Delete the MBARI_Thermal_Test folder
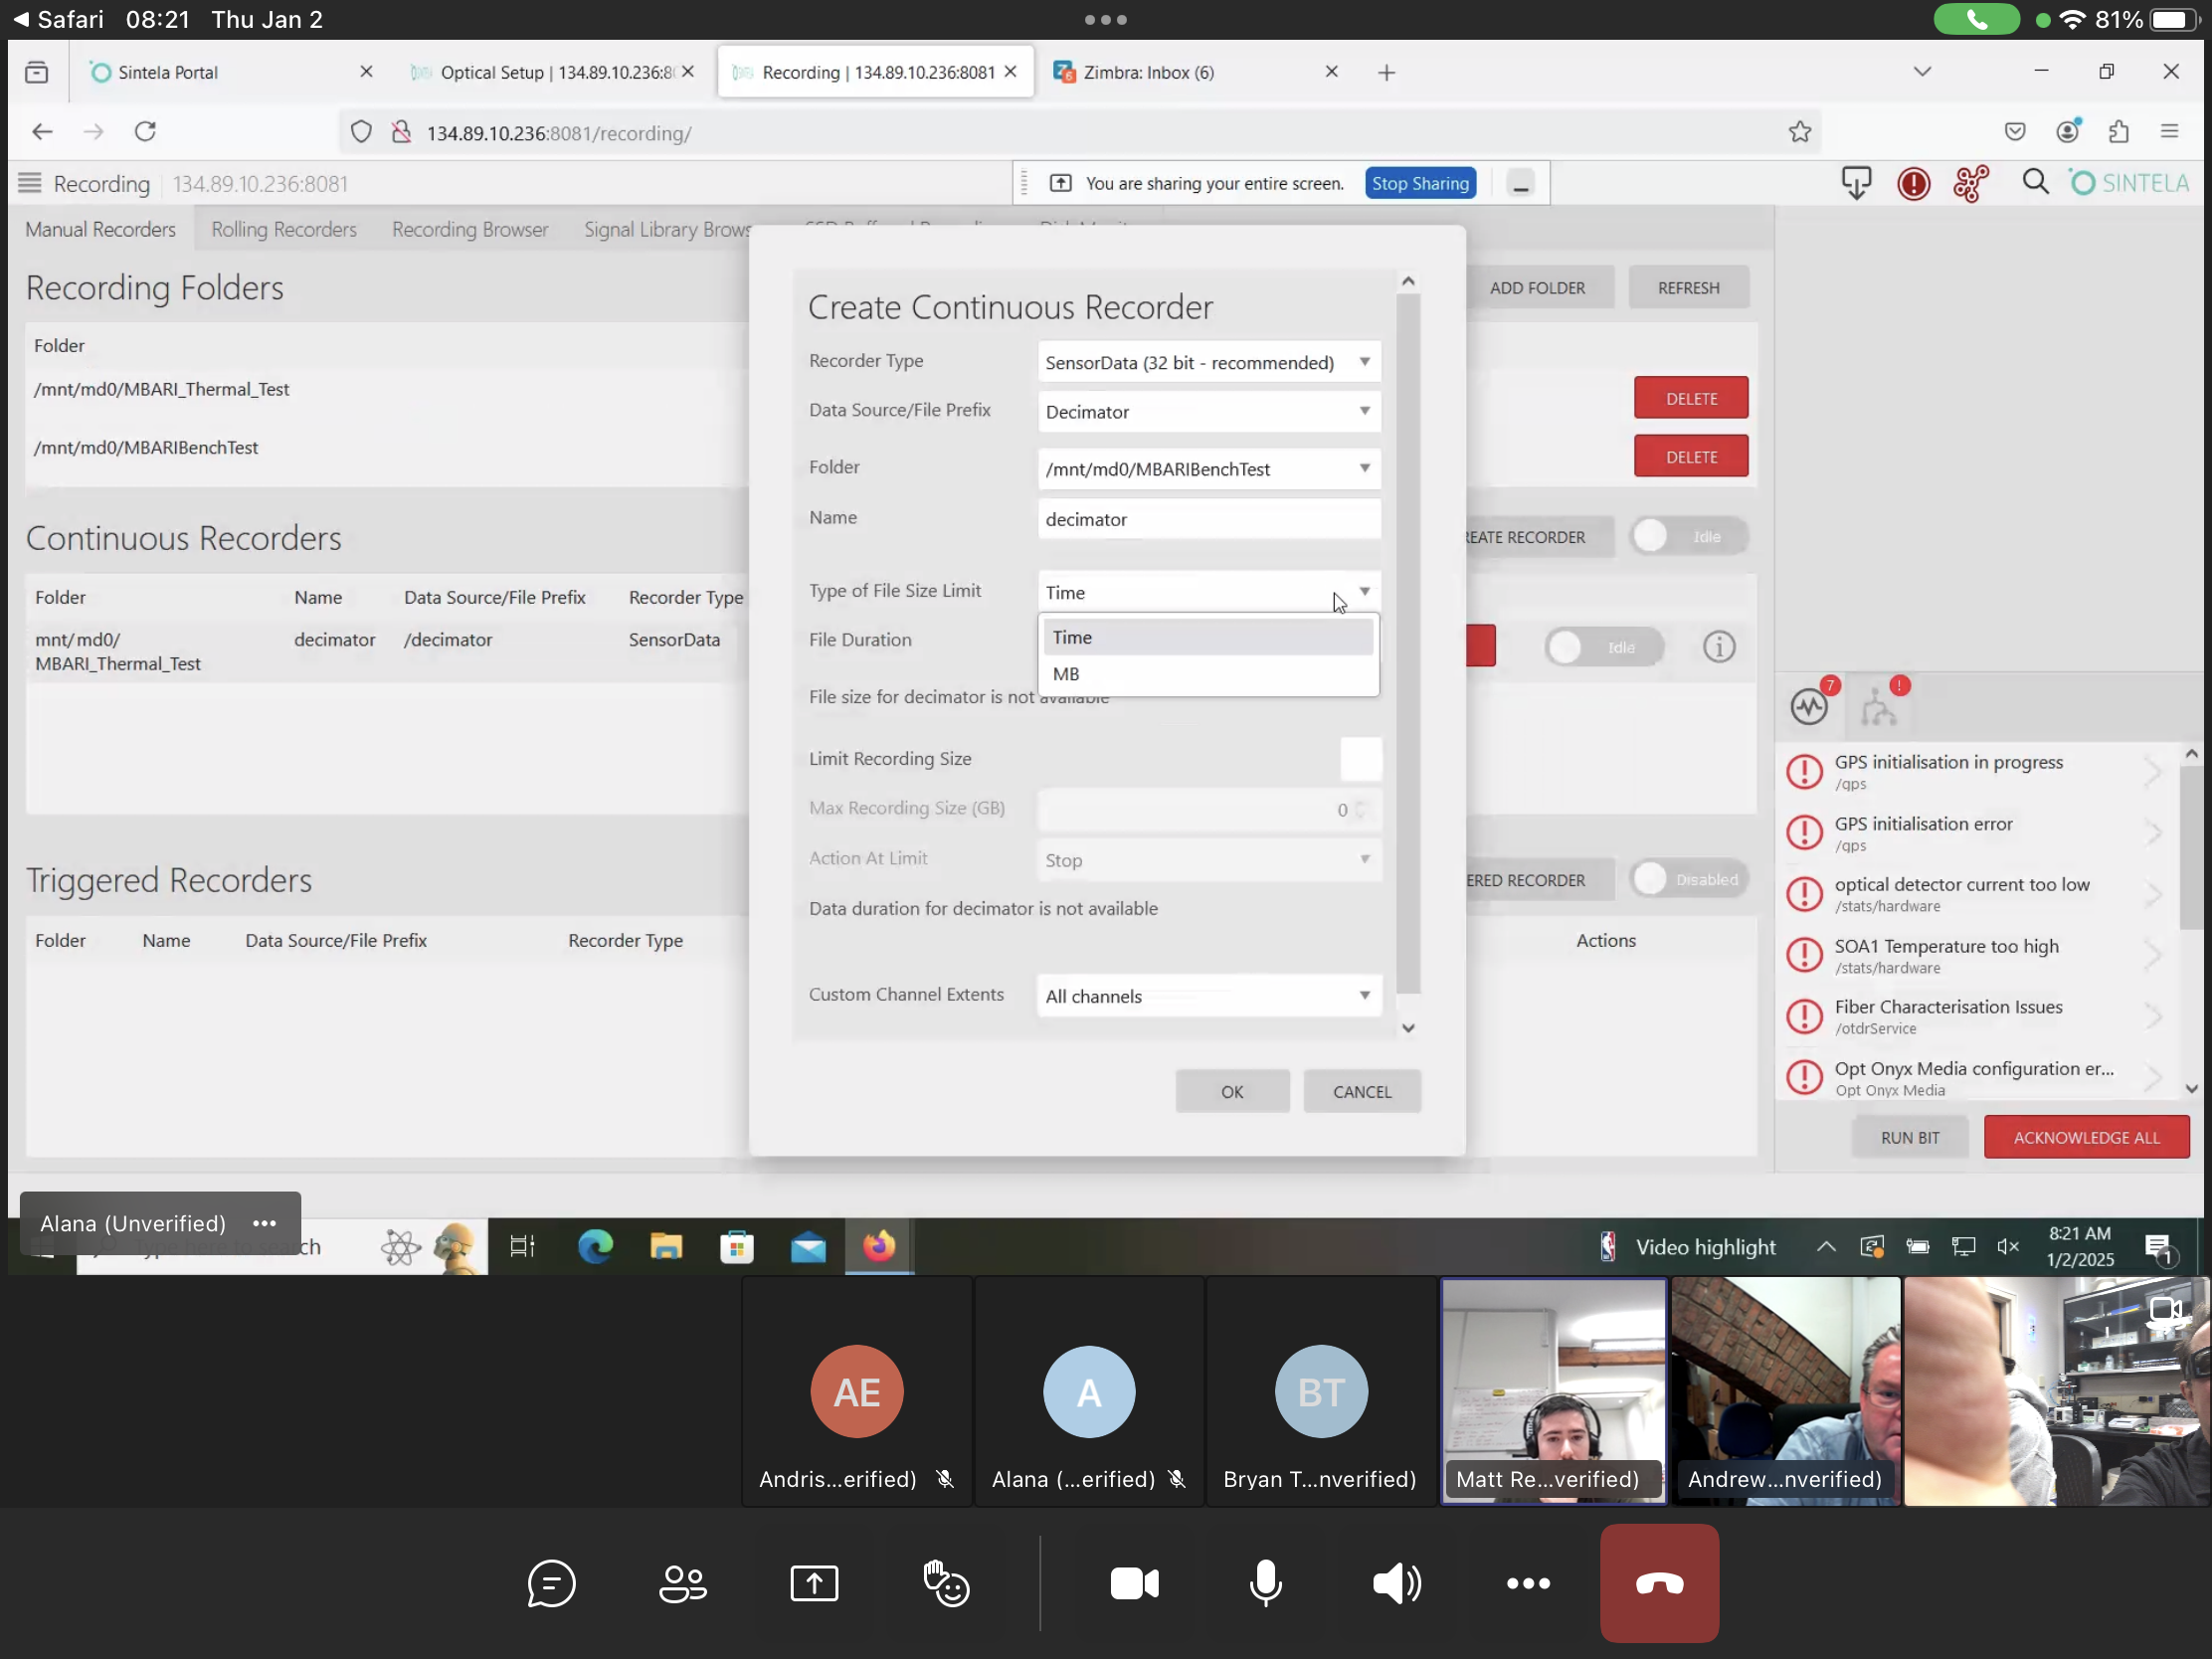The image size is (2212, 1659). pos(1691,398)
